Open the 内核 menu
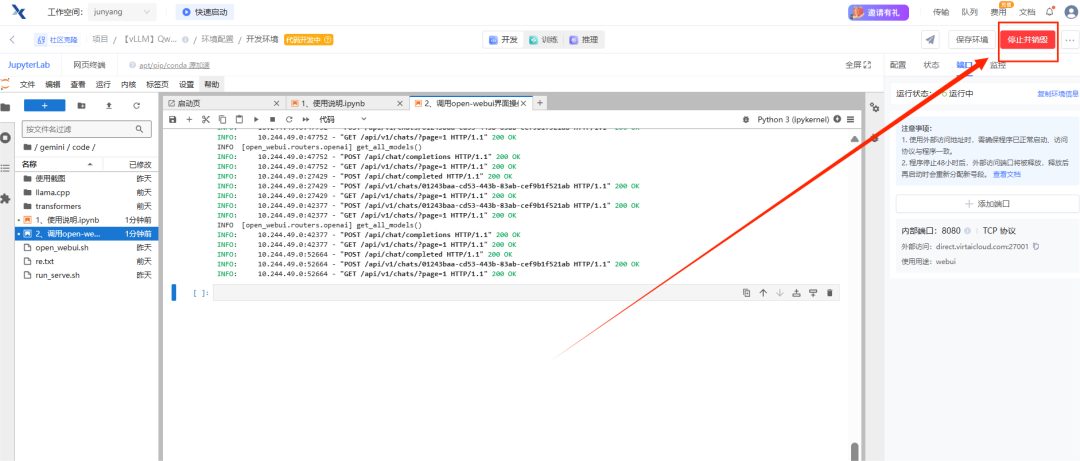Screen dimensions: 1080x461 [x=129, y=85]
